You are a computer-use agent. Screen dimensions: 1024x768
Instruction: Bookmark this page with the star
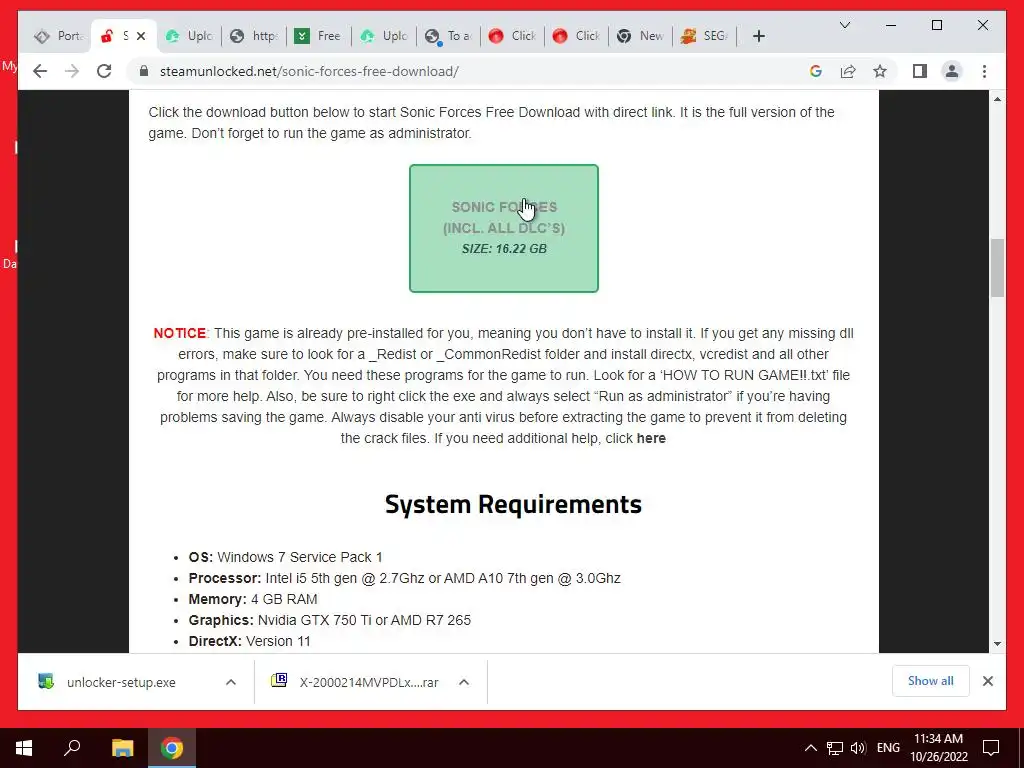click(x=880, y=71)
